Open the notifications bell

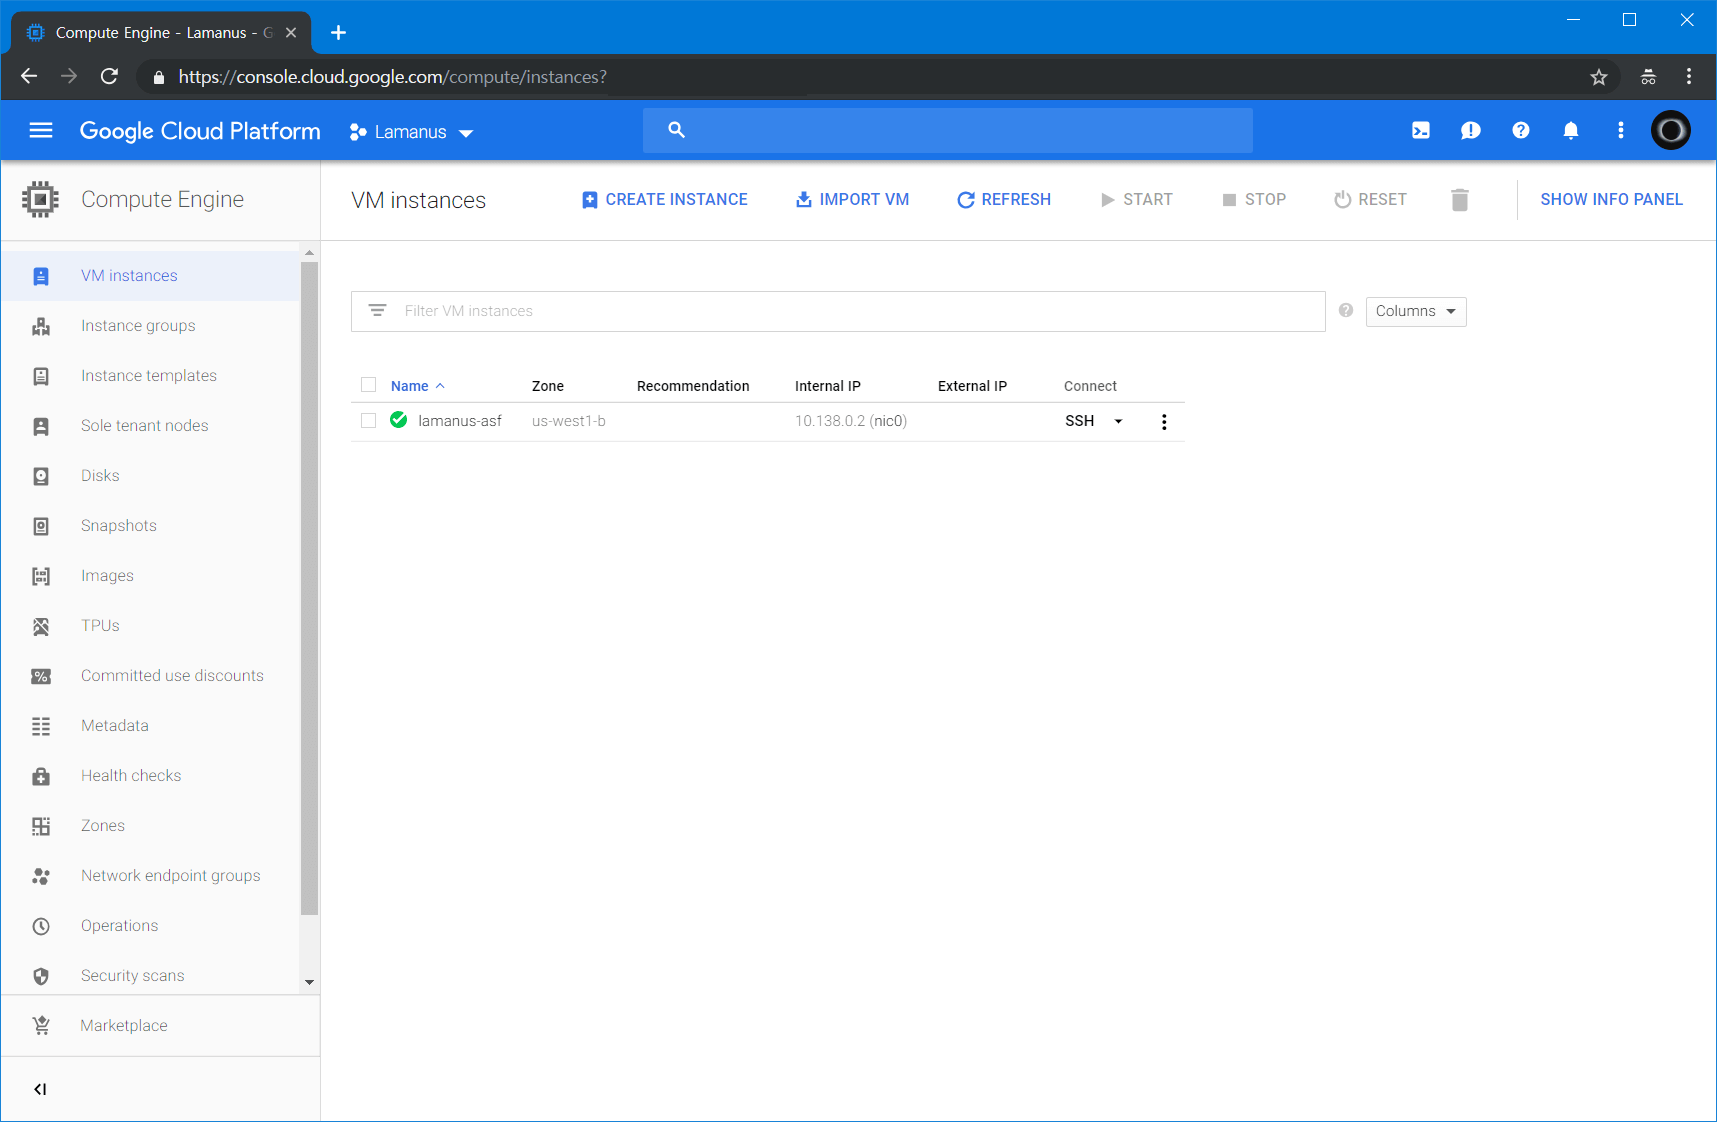point(1570,131)
